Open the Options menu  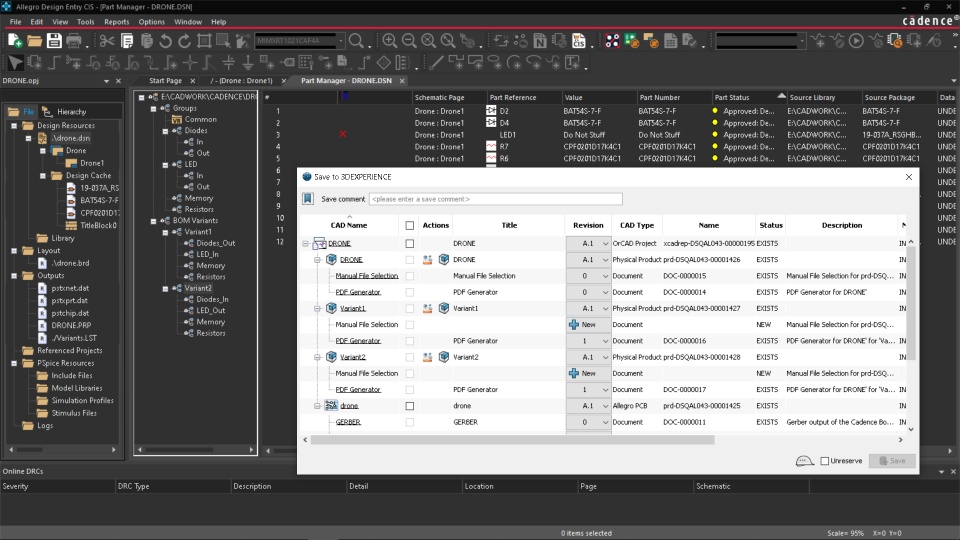click(x=151, y=21)
